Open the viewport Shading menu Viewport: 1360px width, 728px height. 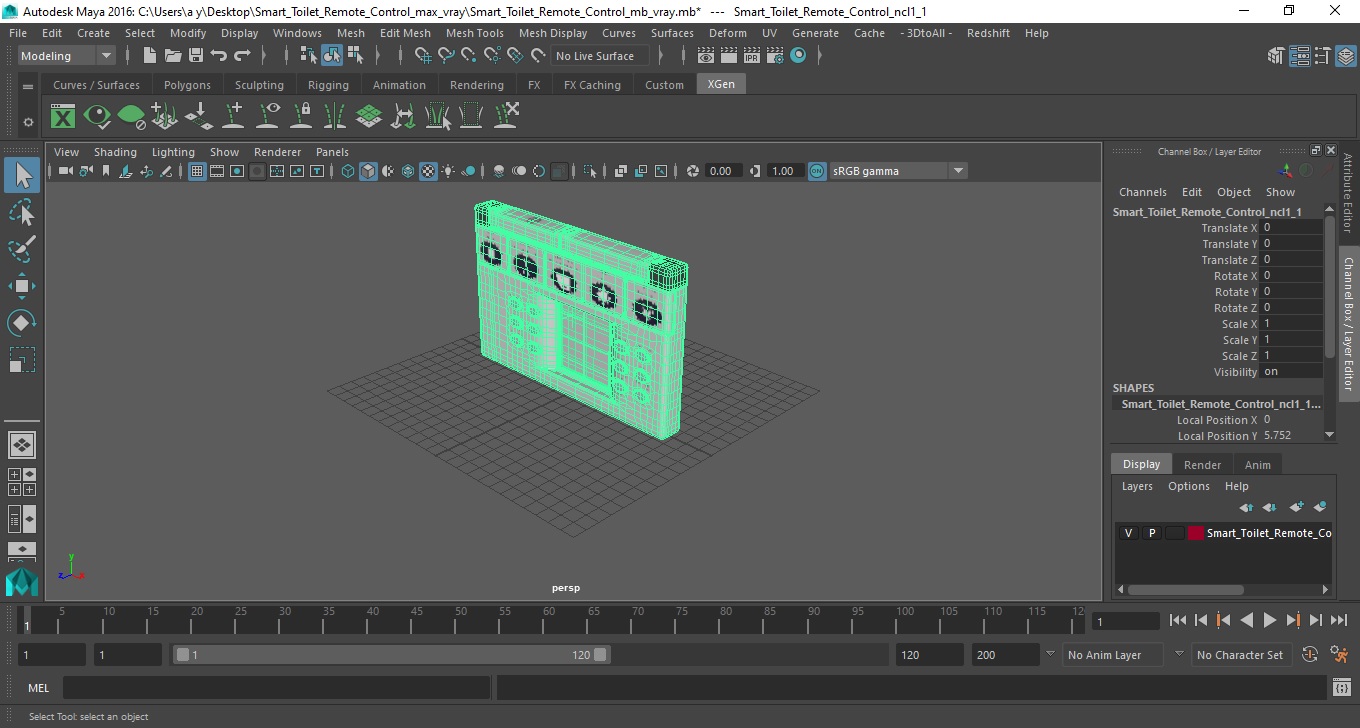coord(115,152)
